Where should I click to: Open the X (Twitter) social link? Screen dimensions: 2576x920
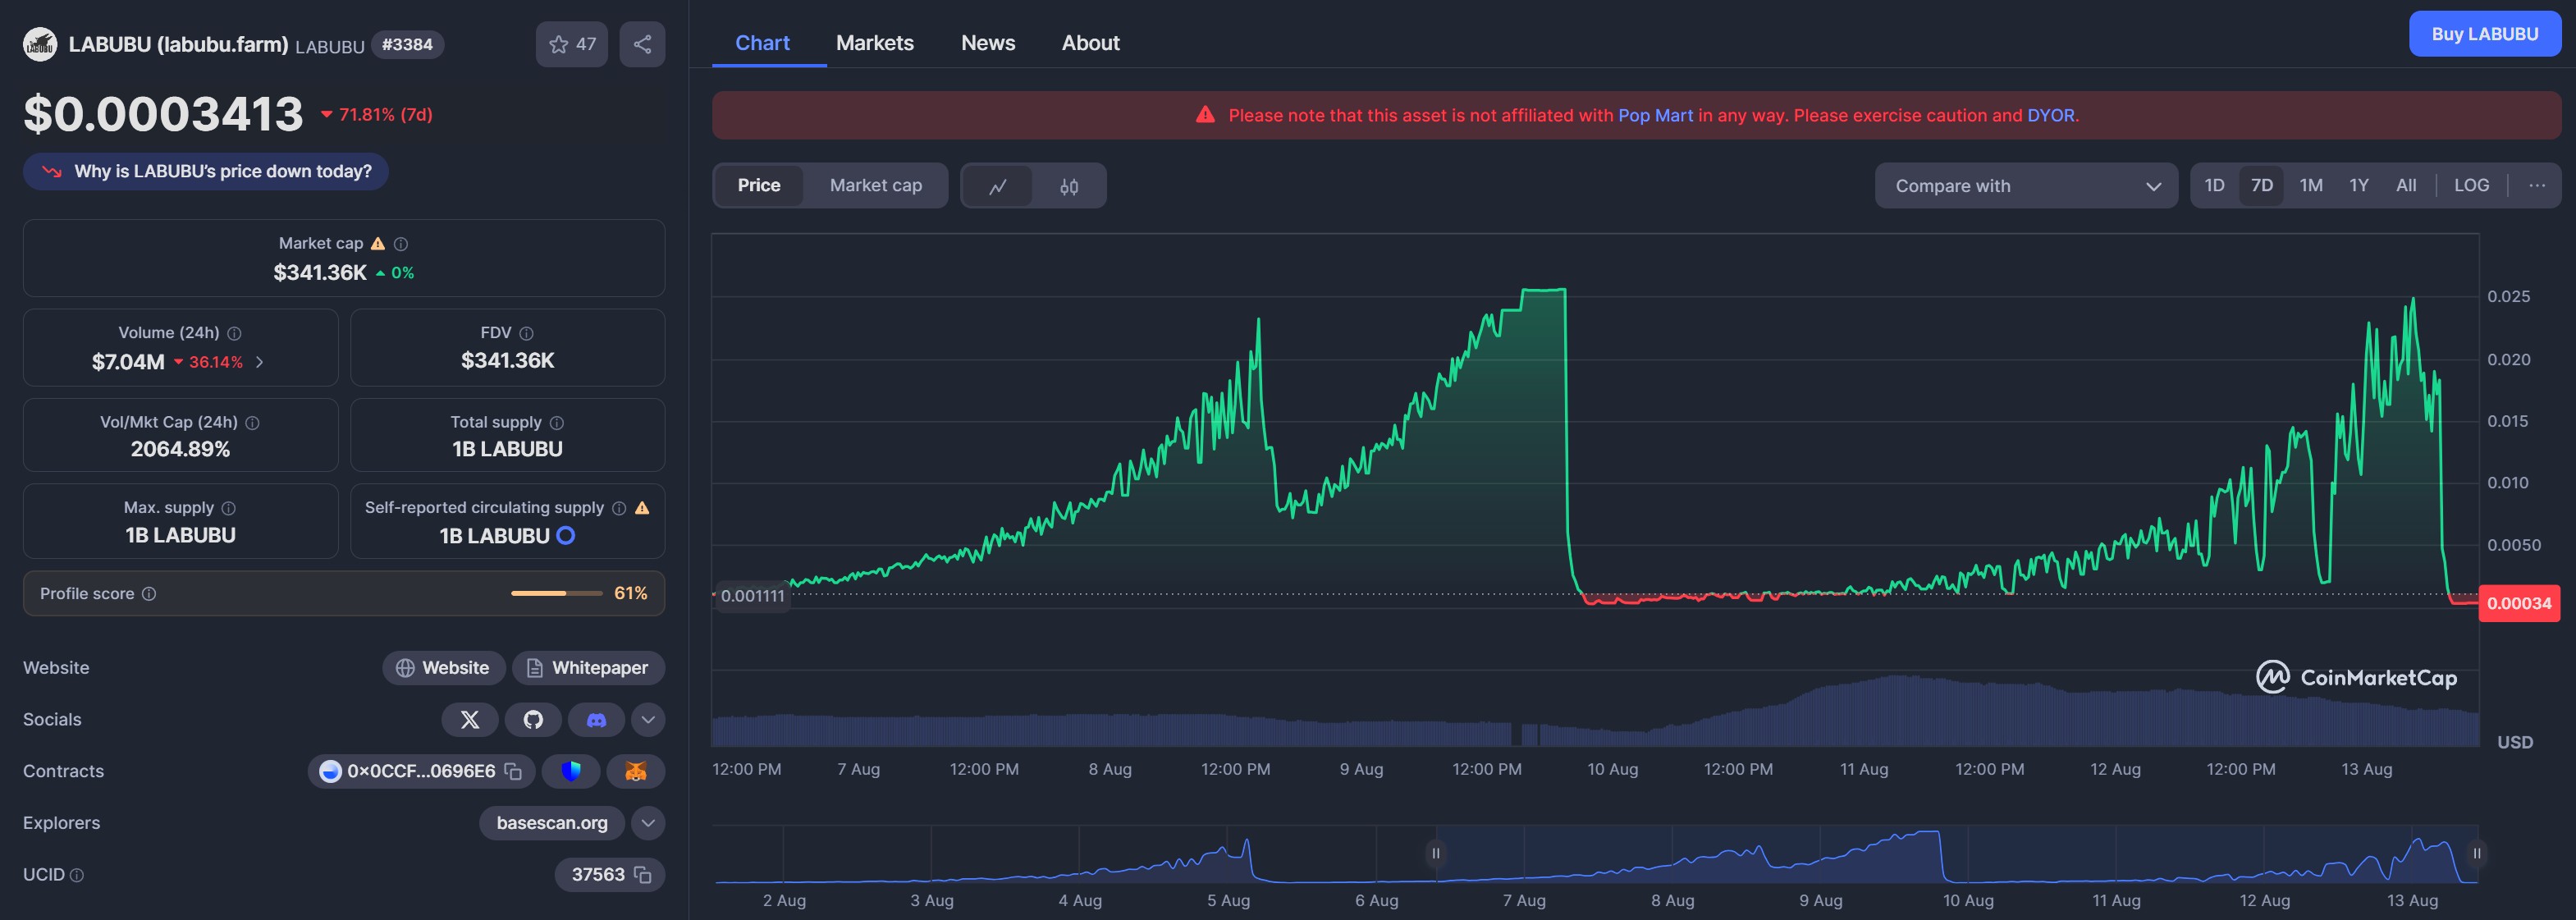tap(469, 719)
